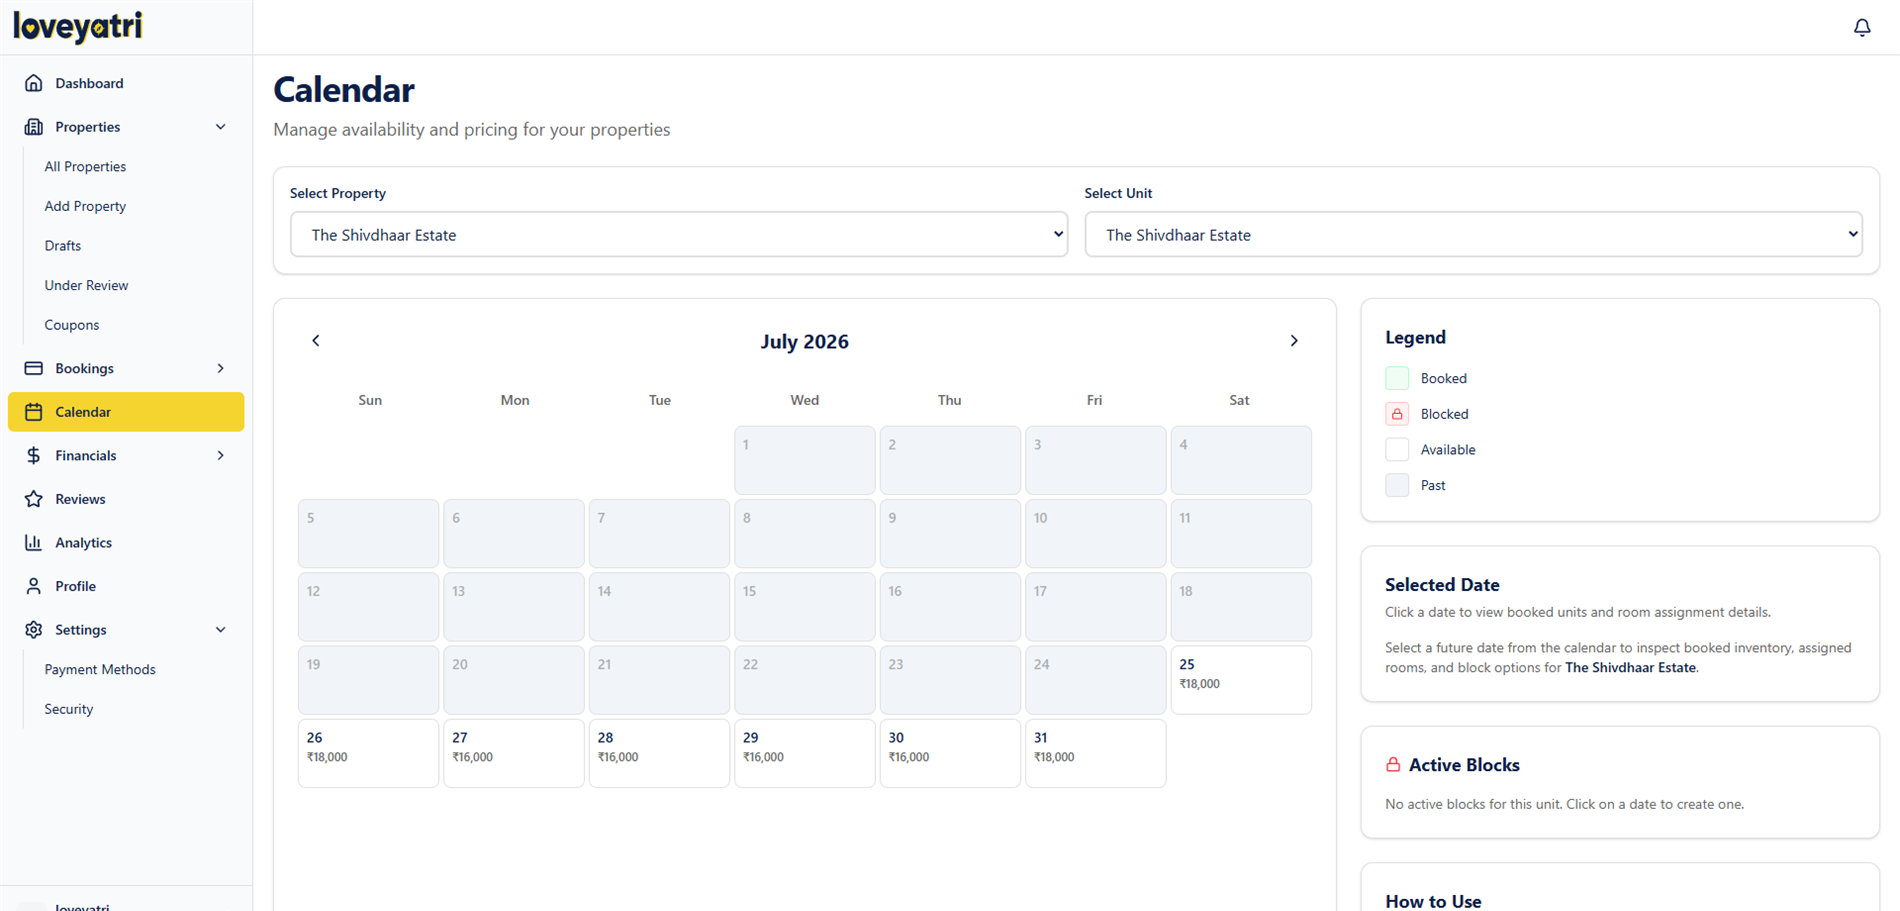Screen dimensions: 1900x911
Task: Open Add Property page
Action: pyautogui.click(x=85, y=206)
